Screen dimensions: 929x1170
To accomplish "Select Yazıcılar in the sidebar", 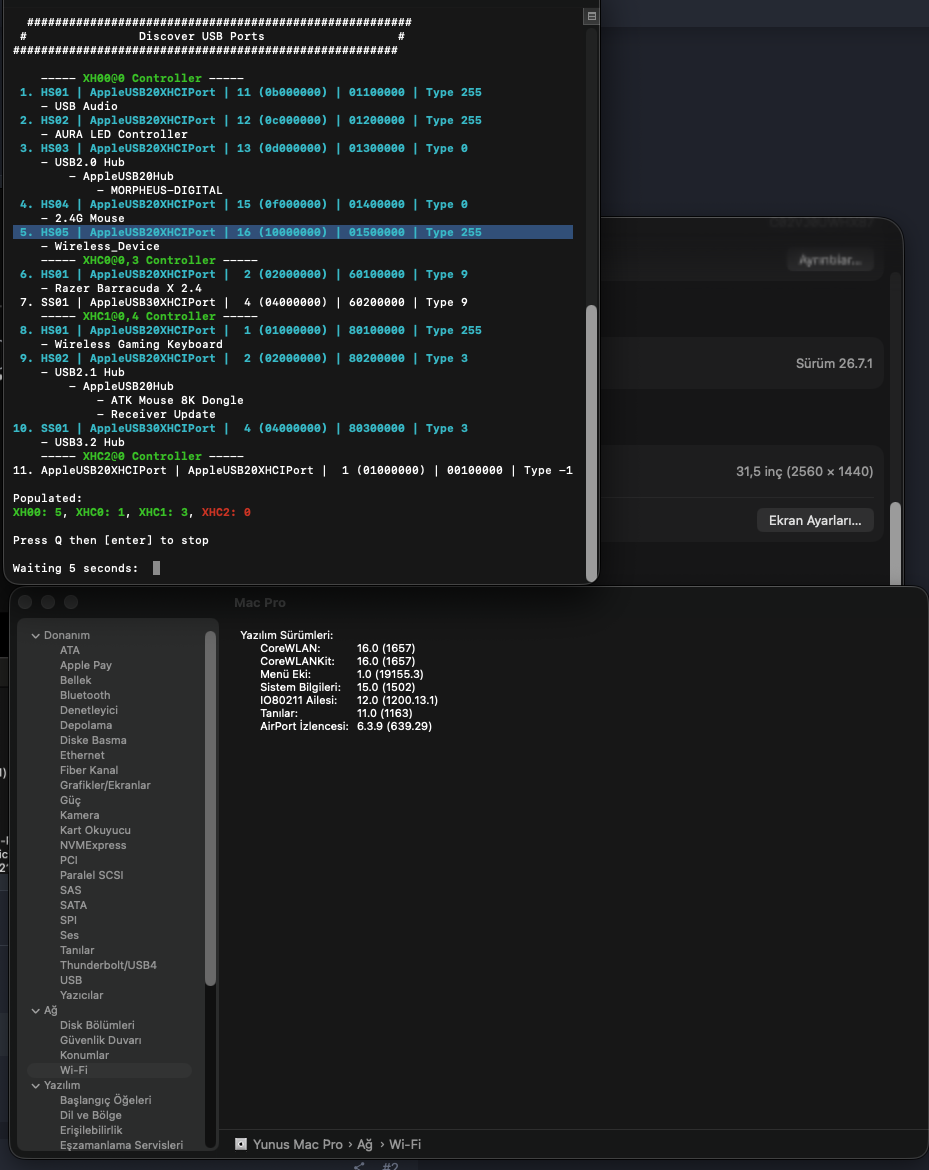I will click(x=81, y=995).
